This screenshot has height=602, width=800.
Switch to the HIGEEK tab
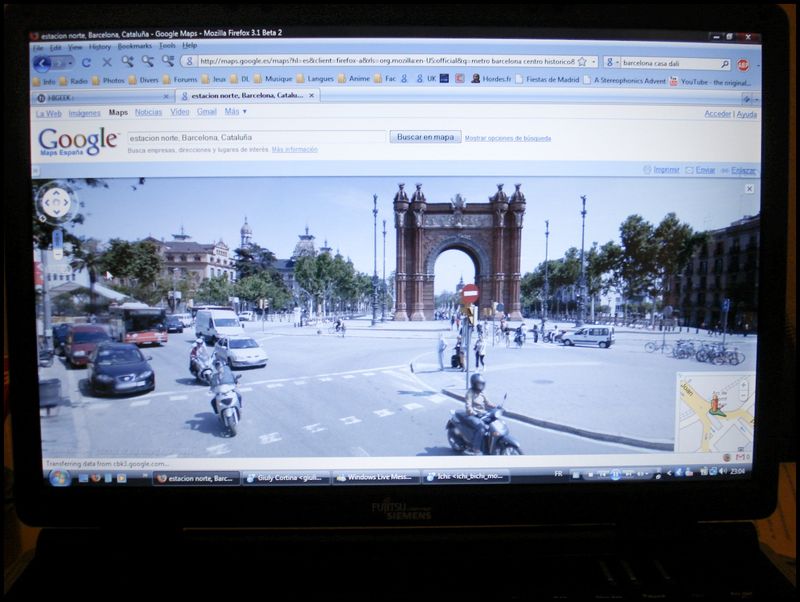(x=103, y=97)
